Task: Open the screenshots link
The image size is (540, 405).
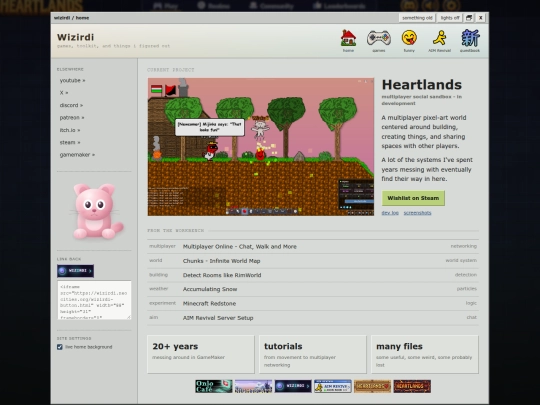Action: click(x=417, y=213)
